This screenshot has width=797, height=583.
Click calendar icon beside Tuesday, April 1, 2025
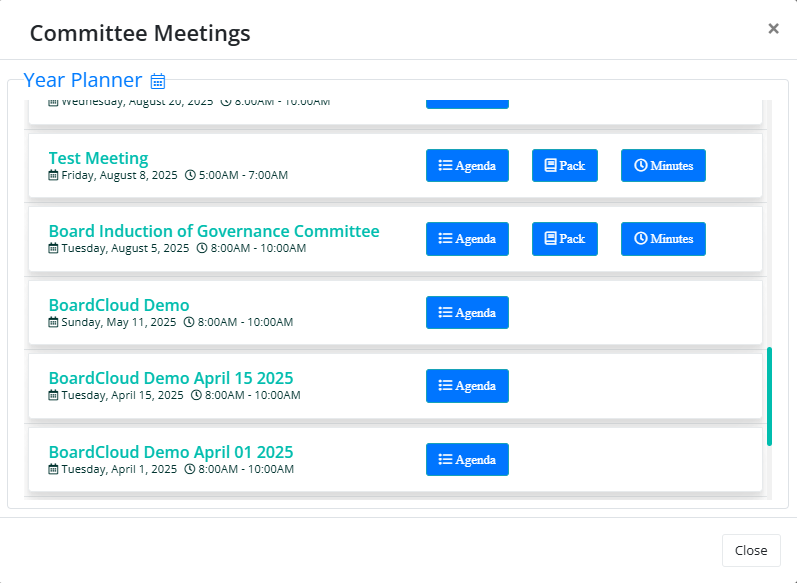coord(53,469)
